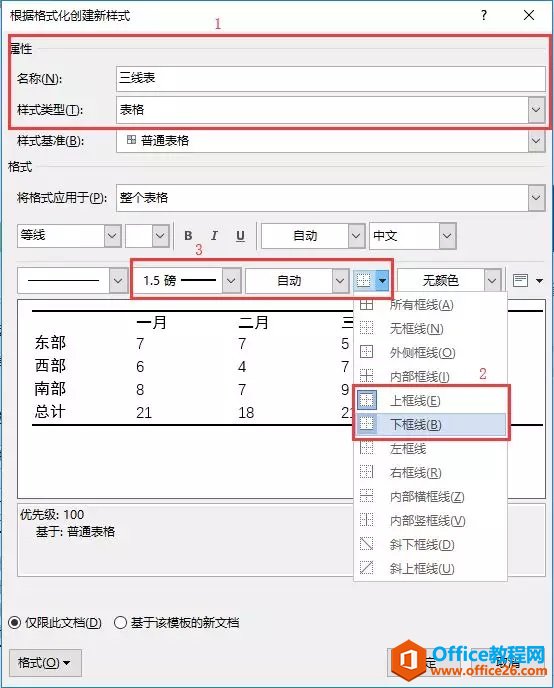Expand the alignment button dropdown arrow
Viewport: 554px width, 688px height.
540,280
